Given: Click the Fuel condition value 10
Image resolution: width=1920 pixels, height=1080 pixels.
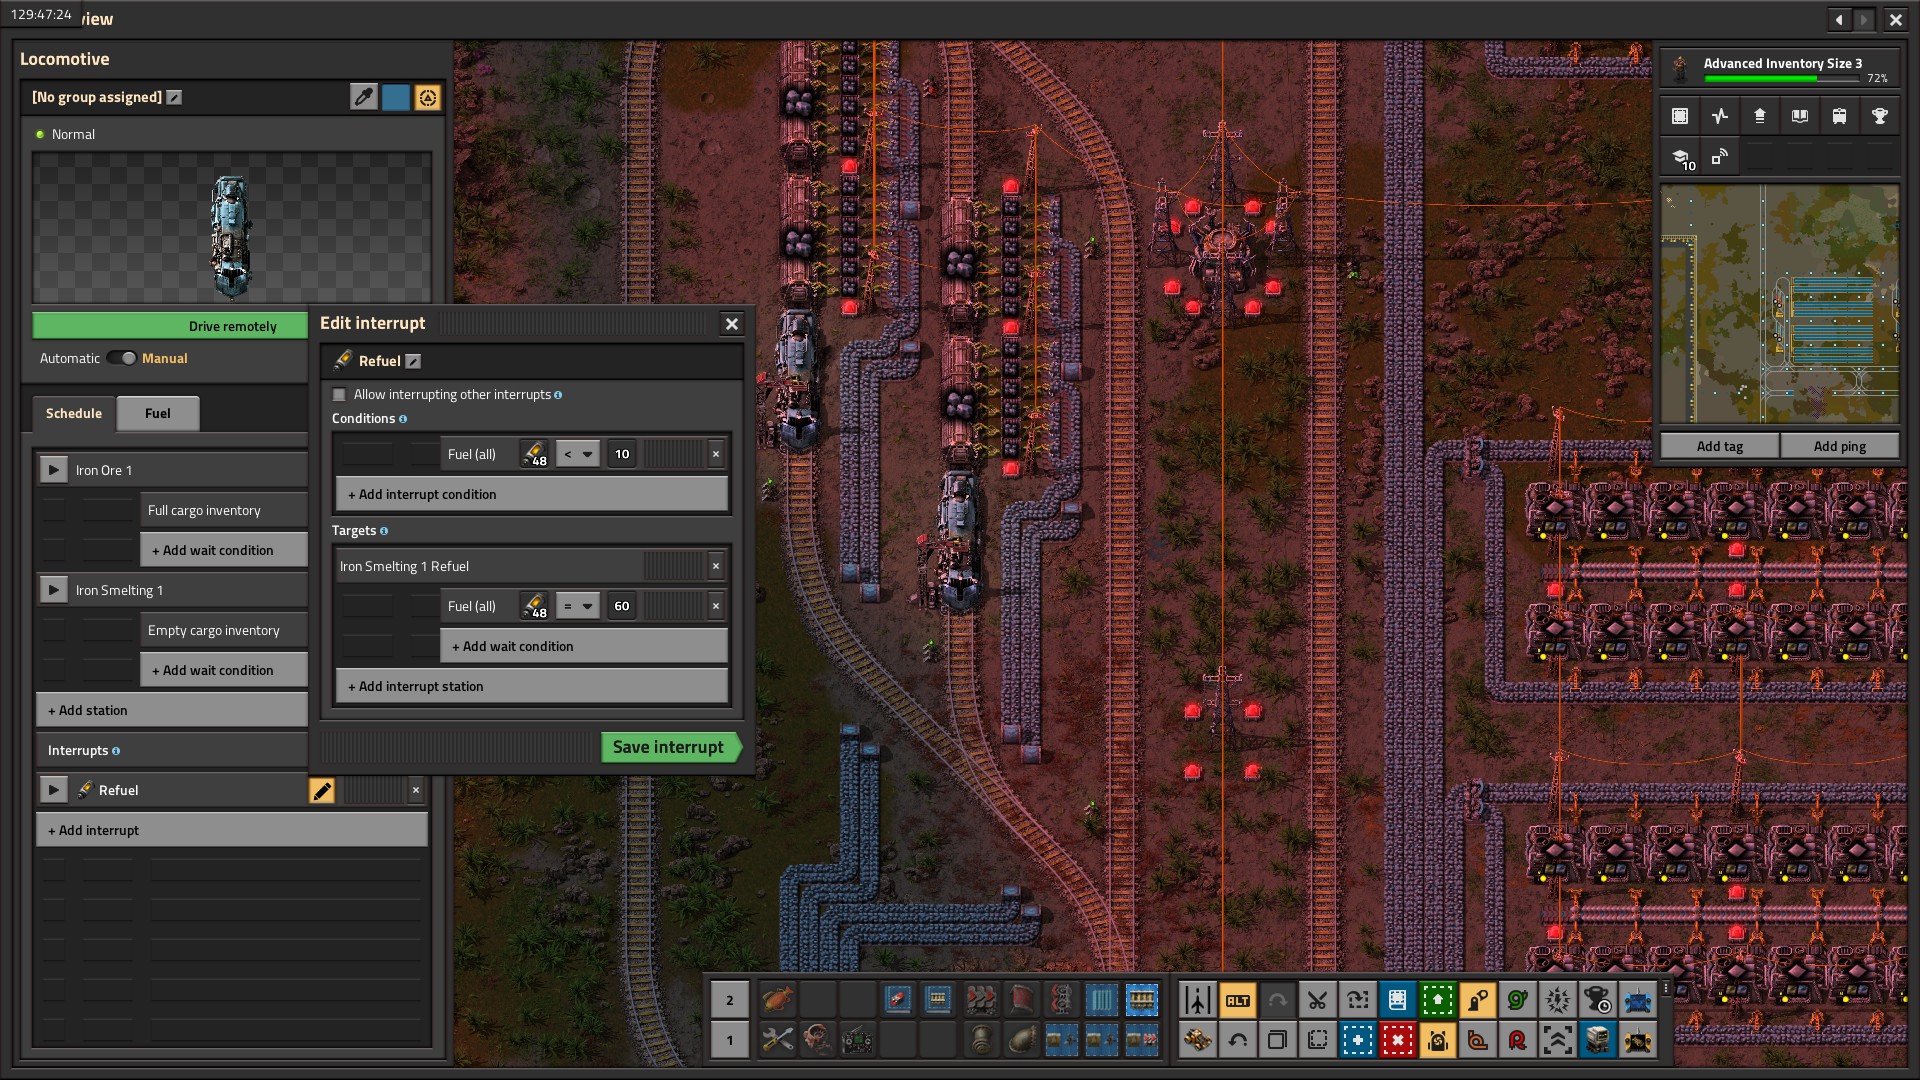Looking at the screenshot, I should pos(622,454).
